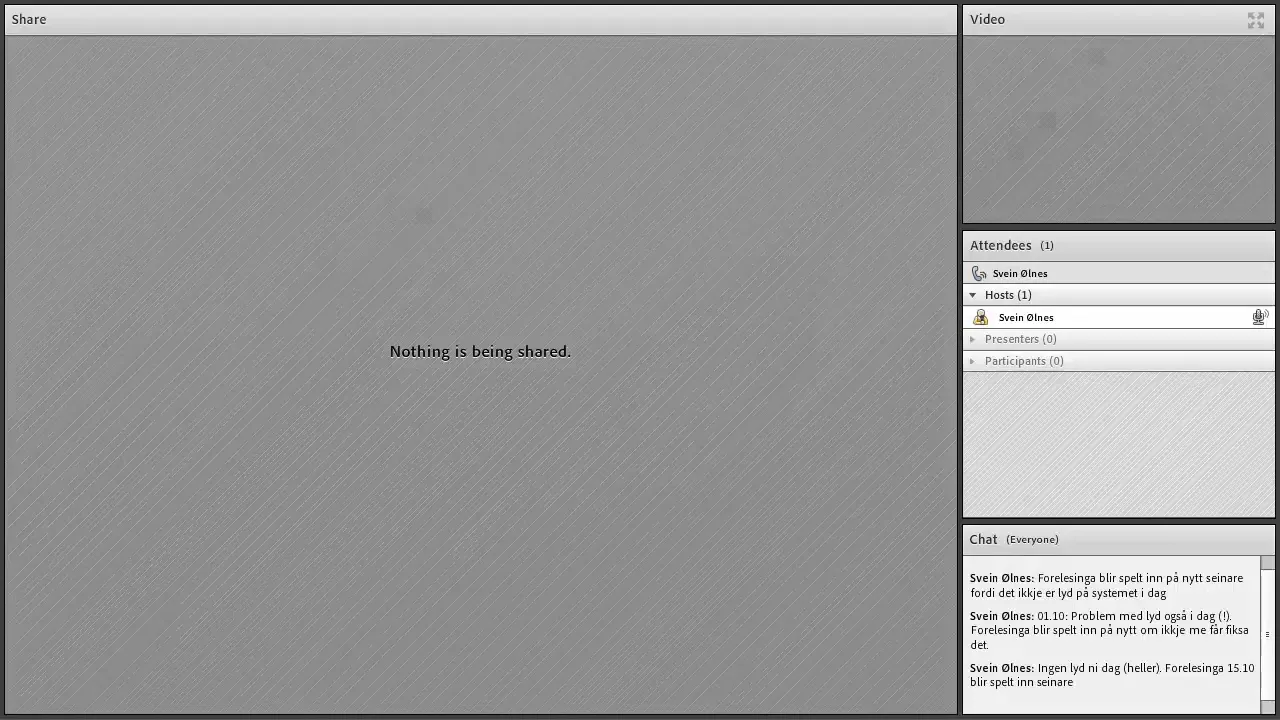Click the chat message starting "Forelesinga blir spelt inn"
This screenshot has height=720, width=1280.
coord(1107,585)
